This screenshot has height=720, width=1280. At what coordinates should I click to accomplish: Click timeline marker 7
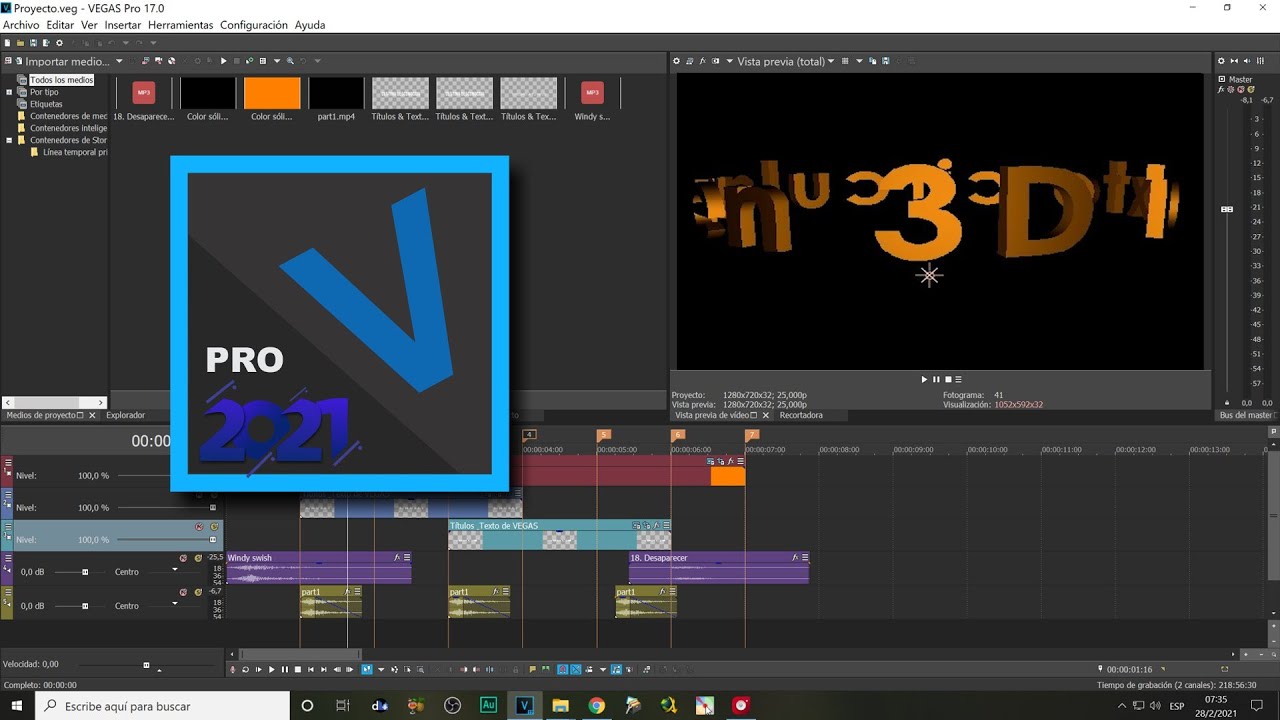(x=752, y=435)
